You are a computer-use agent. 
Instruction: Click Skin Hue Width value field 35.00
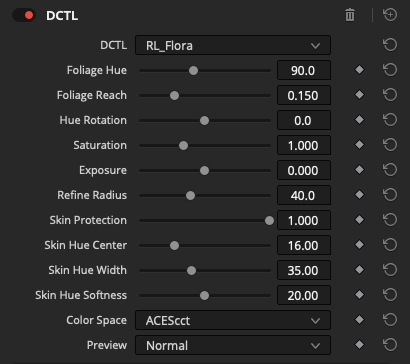pyautogui.click(x=304, y=270)
